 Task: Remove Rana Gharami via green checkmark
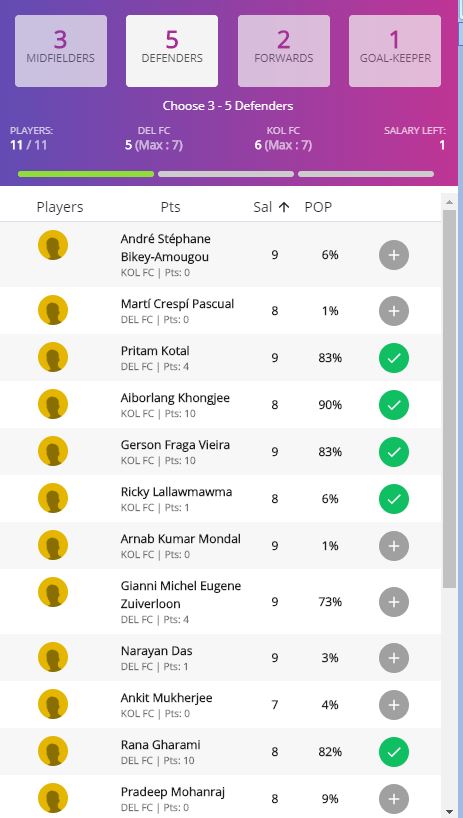pyautogui.click(x=394, y=752)
